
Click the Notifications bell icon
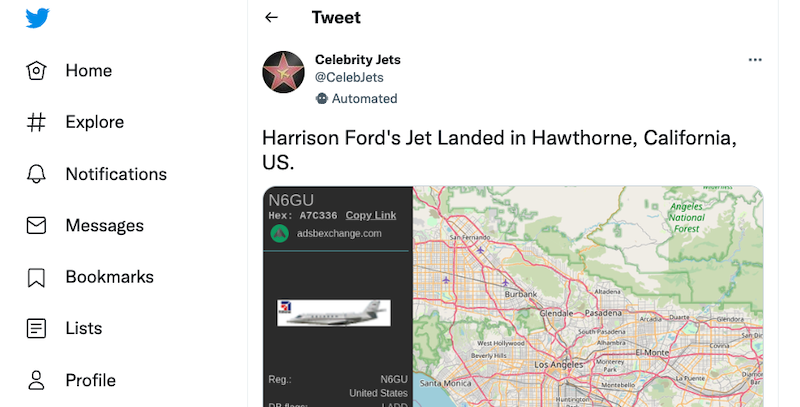pyautogui.click(x=37, y=174)
